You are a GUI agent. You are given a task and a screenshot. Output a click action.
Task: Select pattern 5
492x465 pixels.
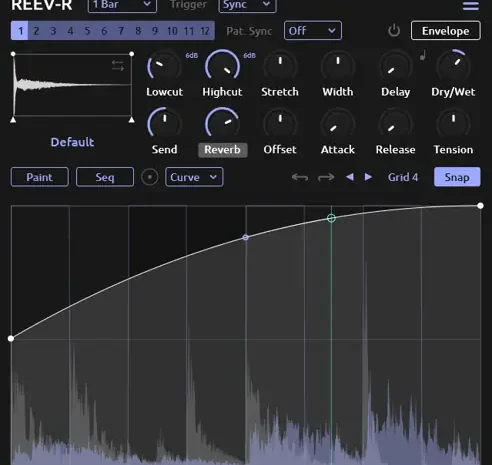tap(87, 31)
